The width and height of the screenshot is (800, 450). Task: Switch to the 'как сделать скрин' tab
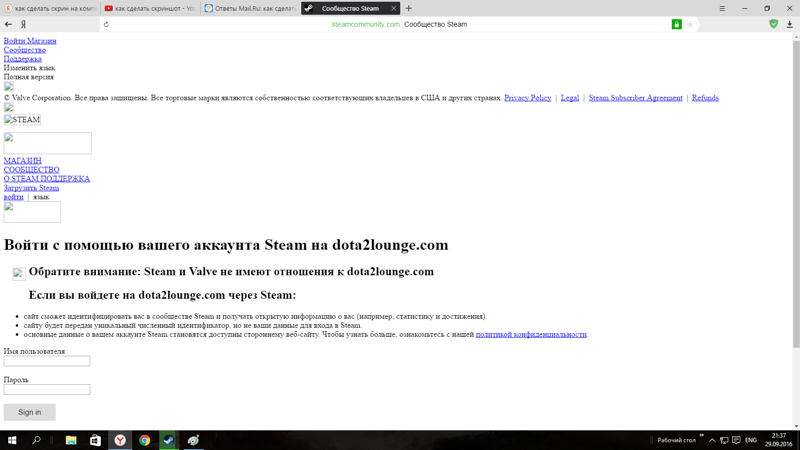[x=51, y=8]
